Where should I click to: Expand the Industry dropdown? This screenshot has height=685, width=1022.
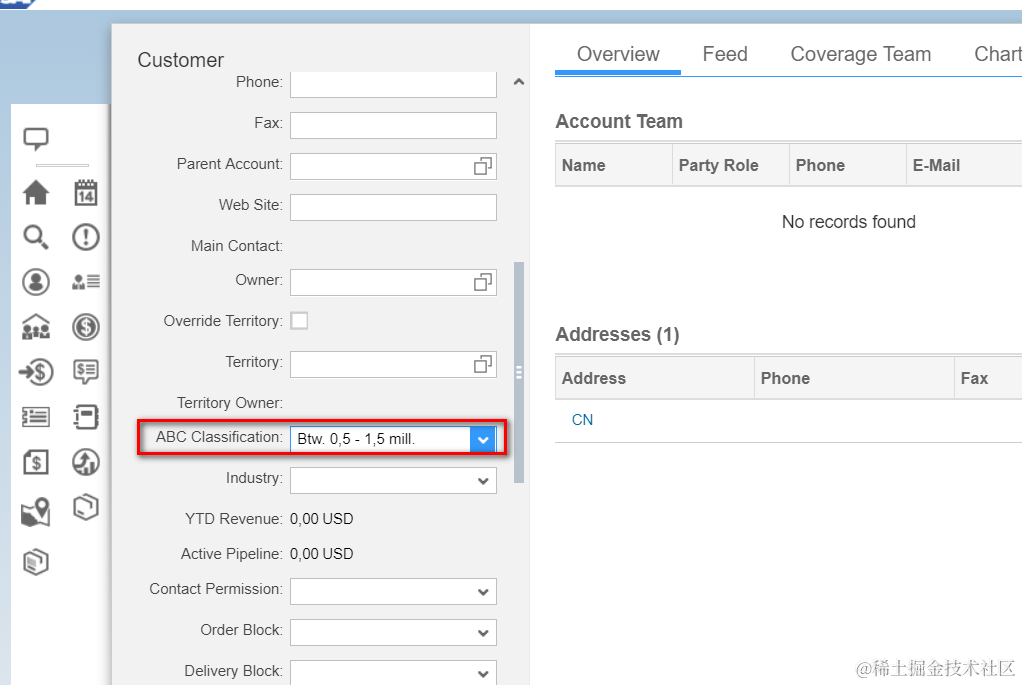coord(483,481)
